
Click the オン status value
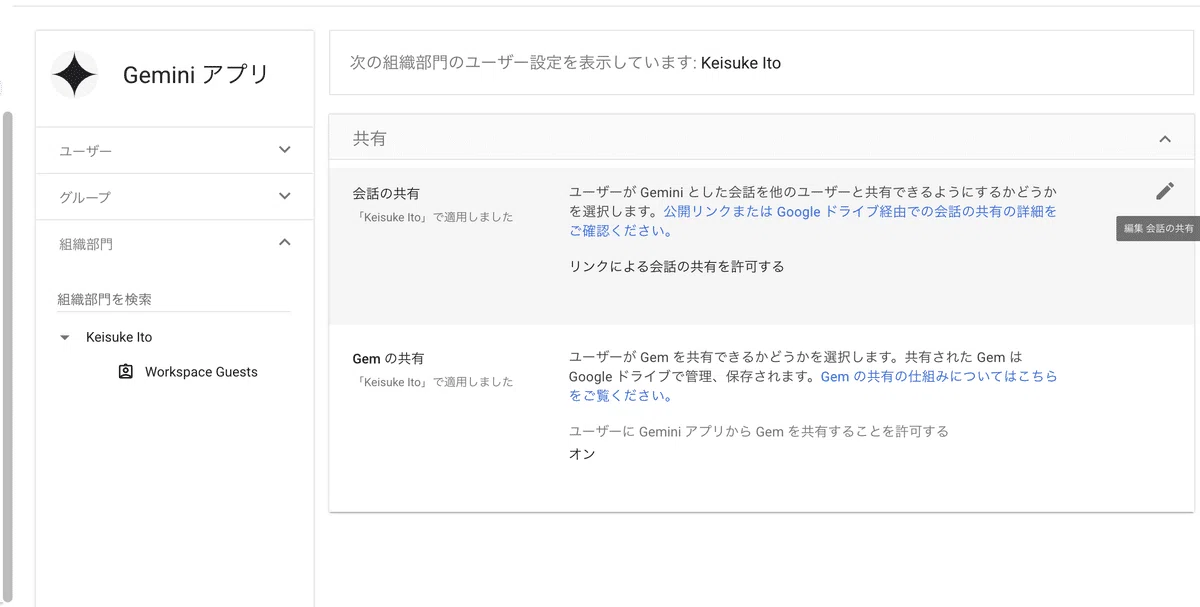click(x=582, y=454)
